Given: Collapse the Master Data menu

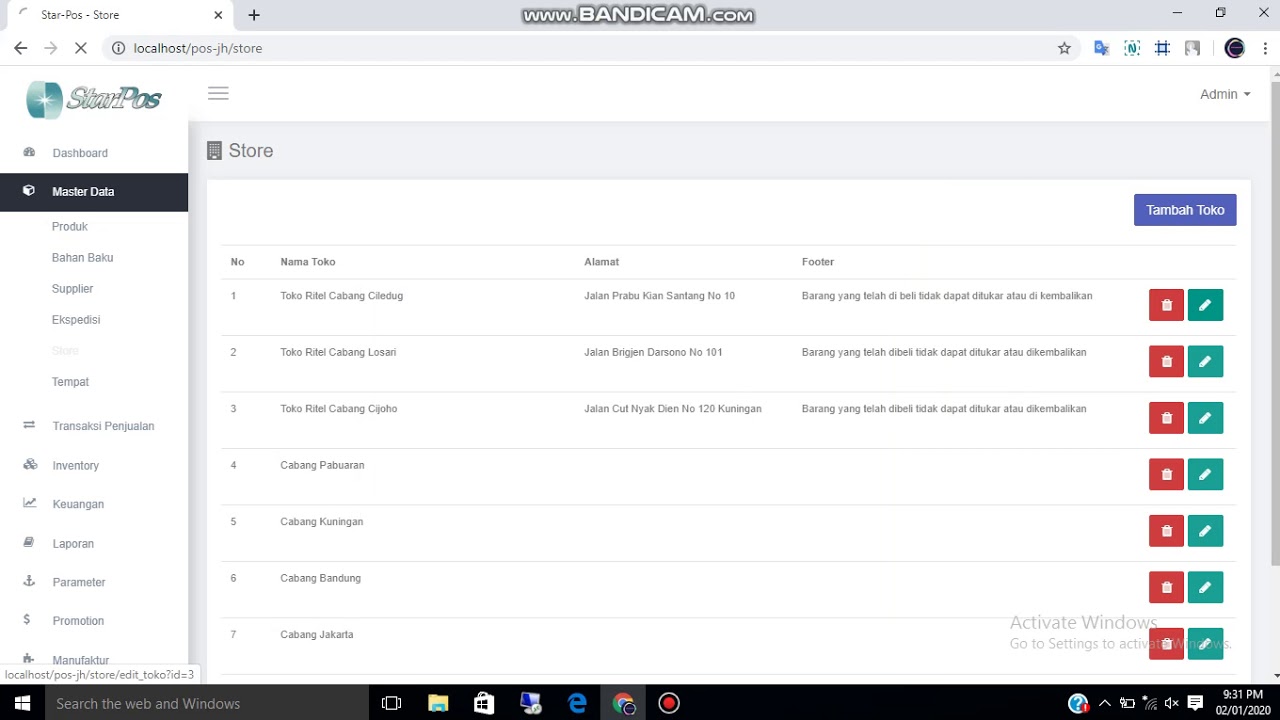Looking at the screenshot, I should pos(94,191).
